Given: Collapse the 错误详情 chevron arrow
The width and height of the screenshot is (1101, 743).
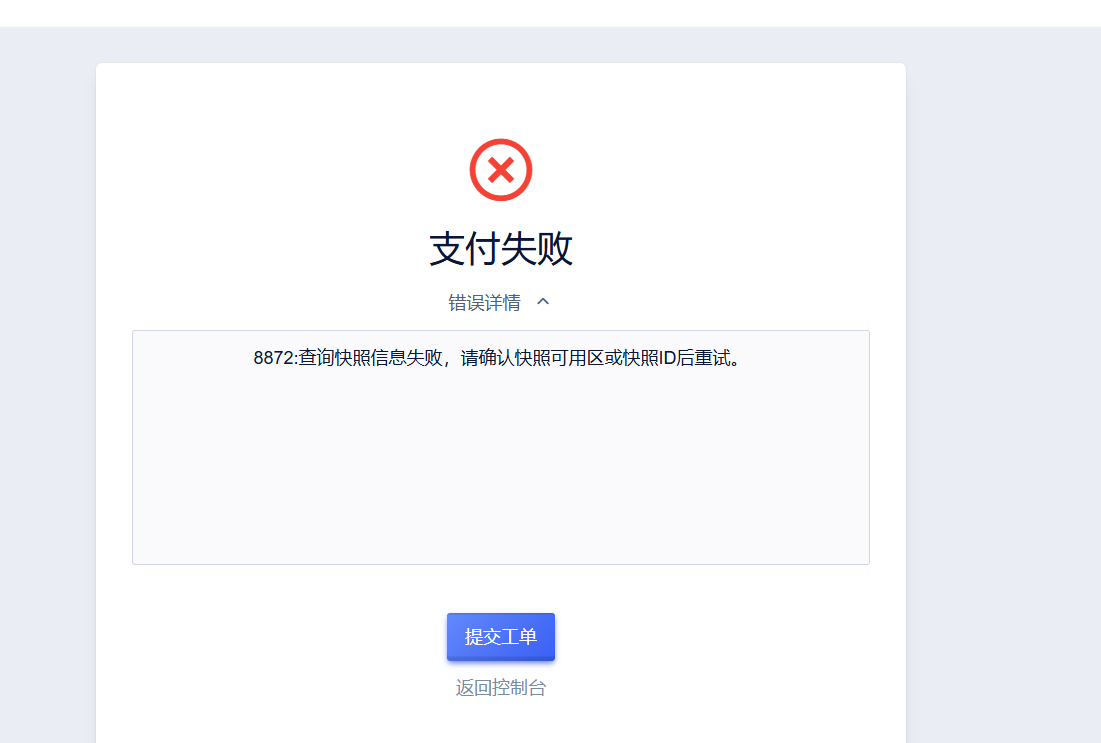Looking at the screenshot, I should (x=543, y=302).
